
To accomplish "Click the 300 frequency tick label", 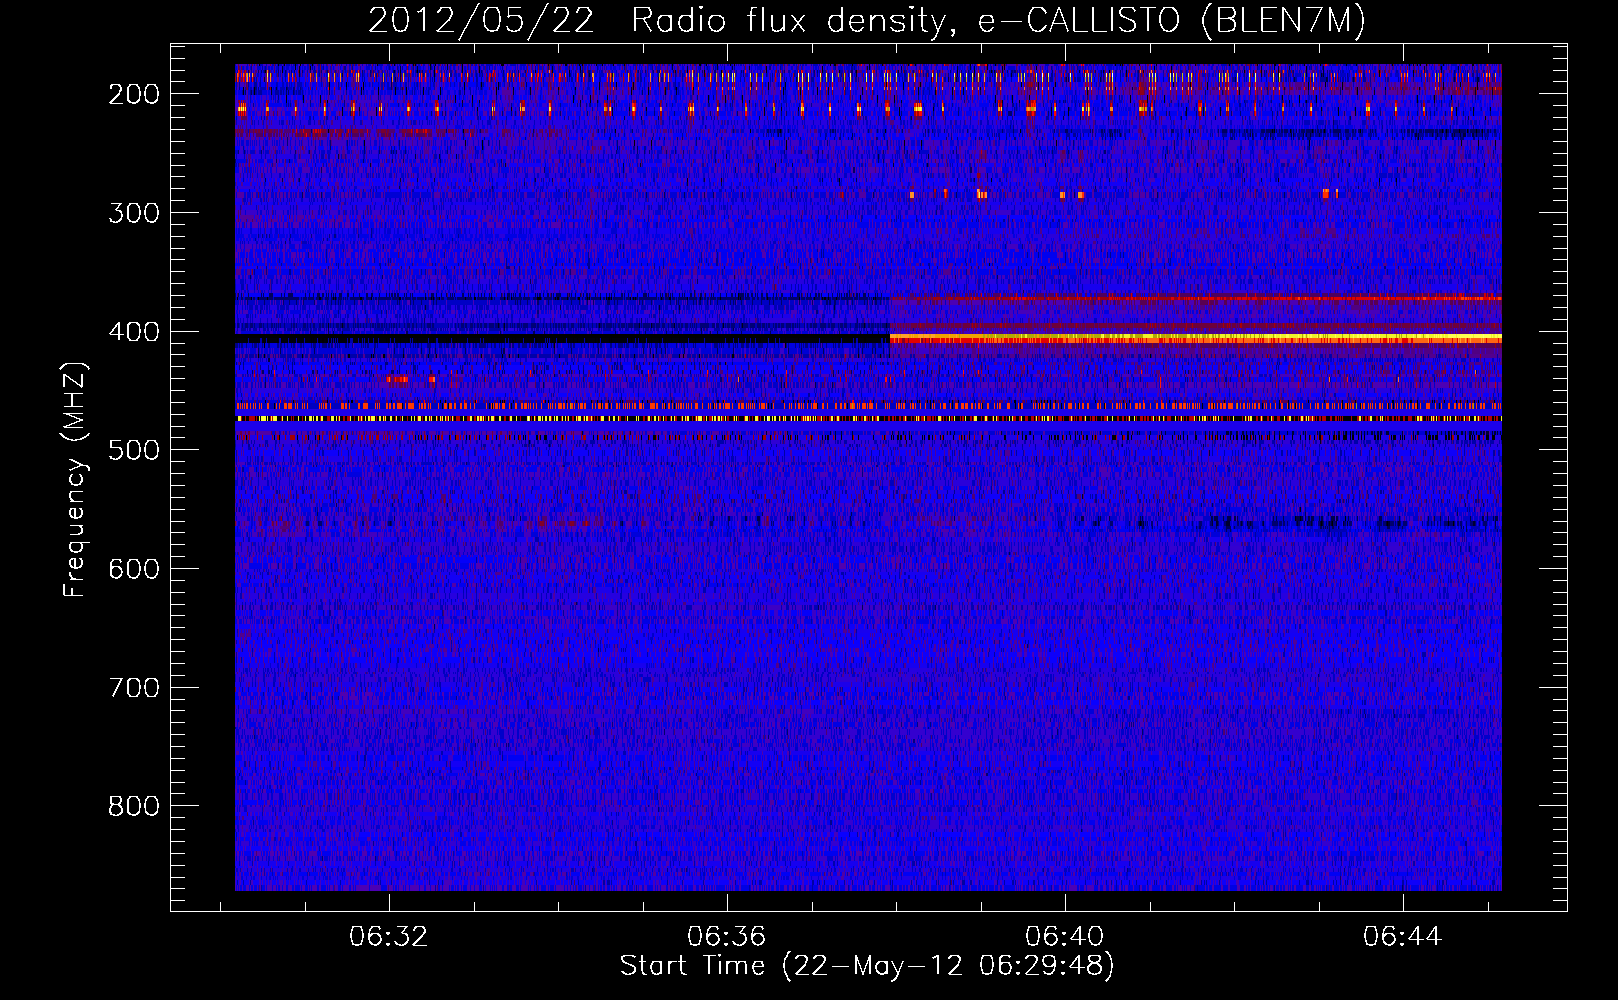I will 133,212.
